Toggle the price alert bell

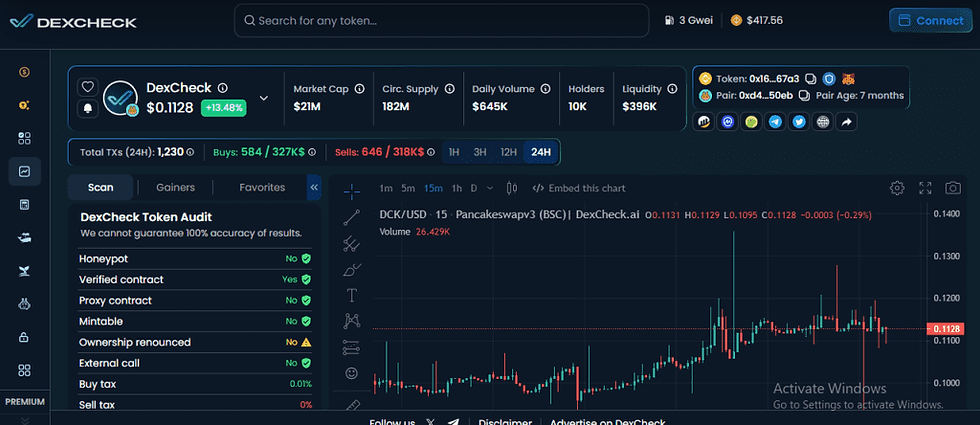click(x=88, y=109)
